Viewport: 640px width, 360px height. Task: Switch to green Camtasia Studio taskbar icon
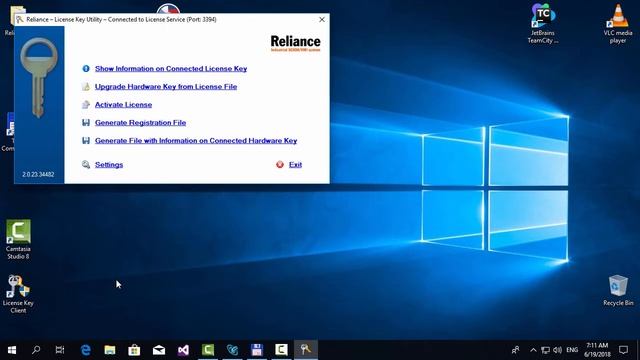pos(208,350)
